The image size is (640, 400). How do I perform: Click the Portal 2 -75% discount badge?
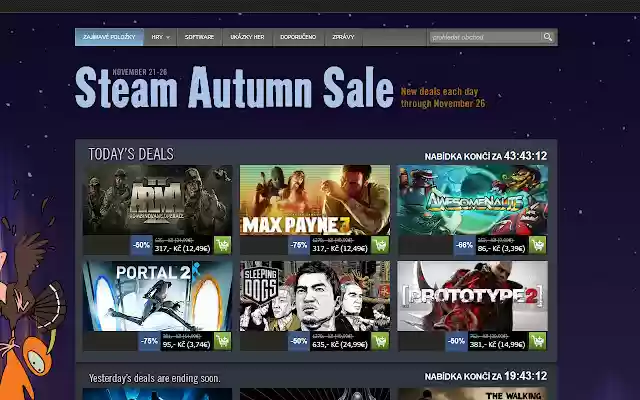(x=149, y=341)
